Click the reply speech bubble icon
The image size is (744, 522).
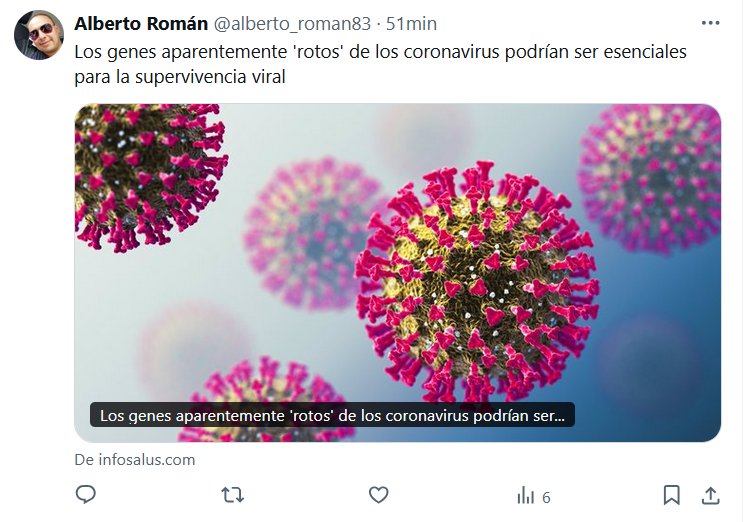tap(86, 495)
